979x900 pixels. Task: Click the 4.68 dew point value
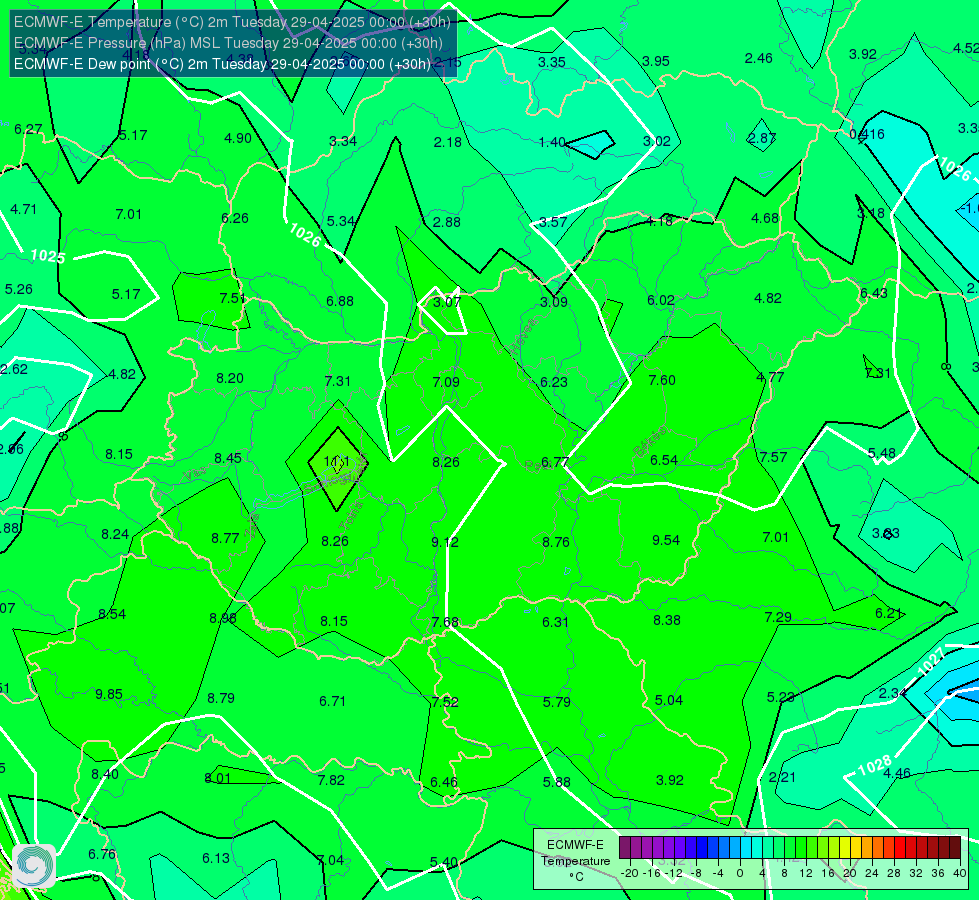tap(765, 218)
